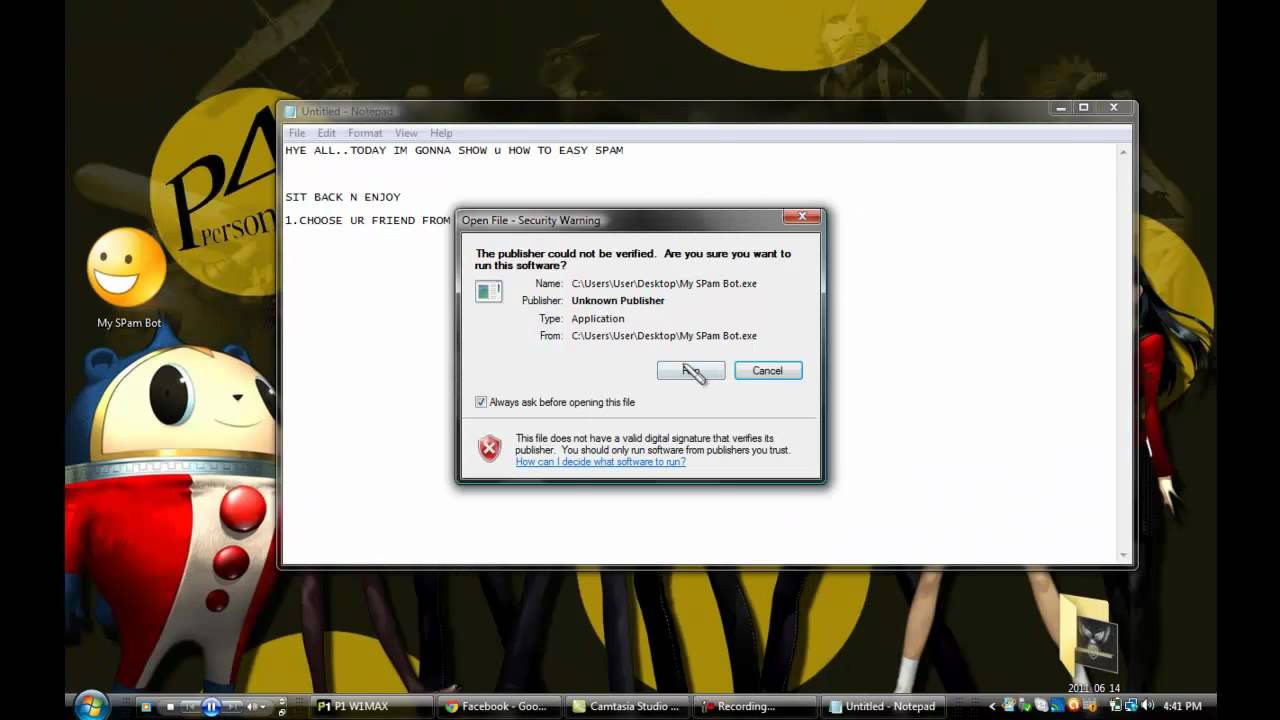Open the Format menu in Notepad

click(365, 133)
